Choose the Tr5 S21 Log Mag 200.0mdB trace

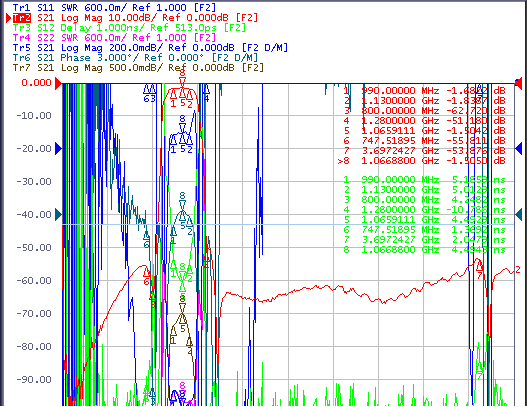[x=150, y=47]
